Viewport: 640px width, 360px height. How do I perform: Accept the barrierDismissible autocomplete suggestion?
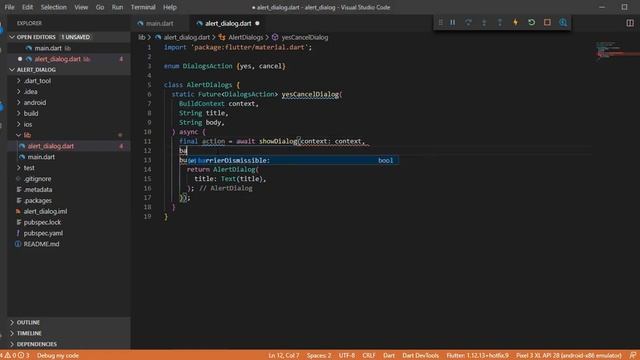point(293,160)
